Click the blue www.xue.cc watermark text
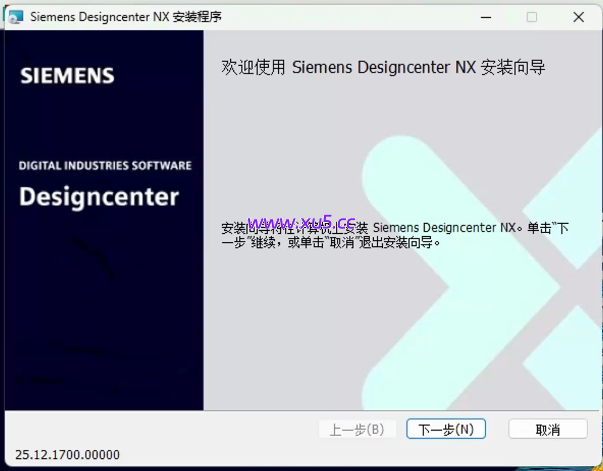Image resolution: width=603 pixels, height=471 pixels. [x=300, y=222]
